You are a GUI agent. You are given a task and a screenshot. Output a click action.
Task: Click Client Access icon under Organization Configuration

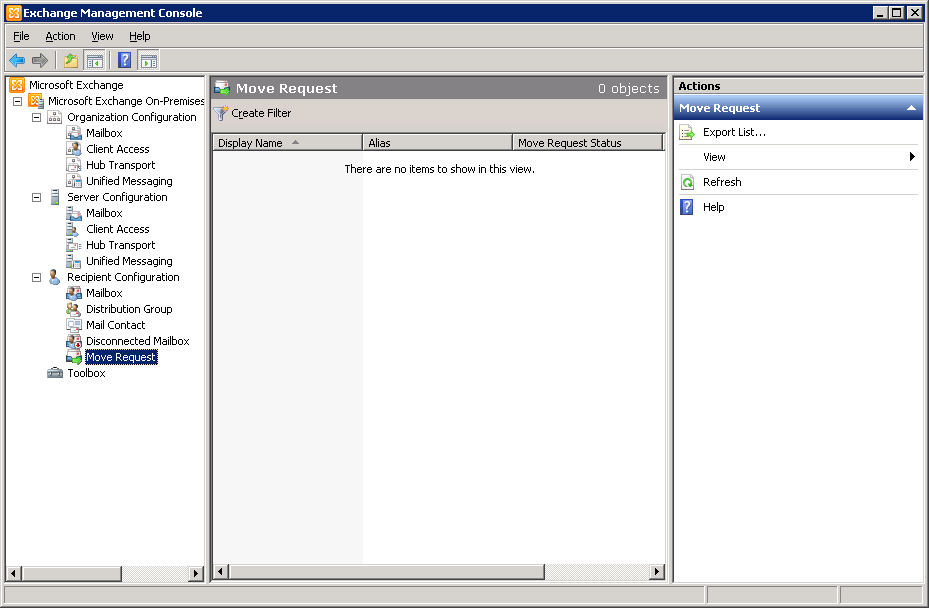pos(73,149)
